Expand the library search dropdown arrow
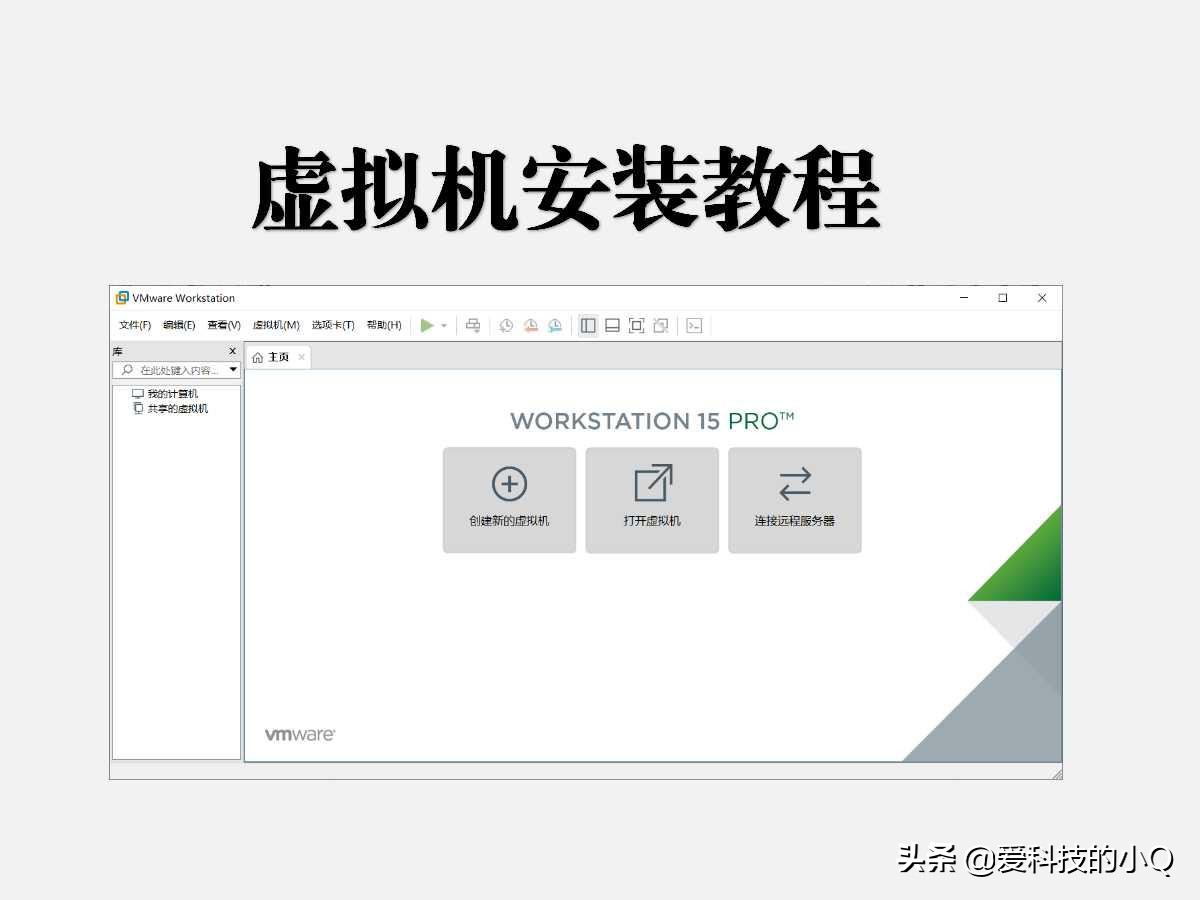The height and width of the screenshot is (900, 1200). click(x=233, y=370)
